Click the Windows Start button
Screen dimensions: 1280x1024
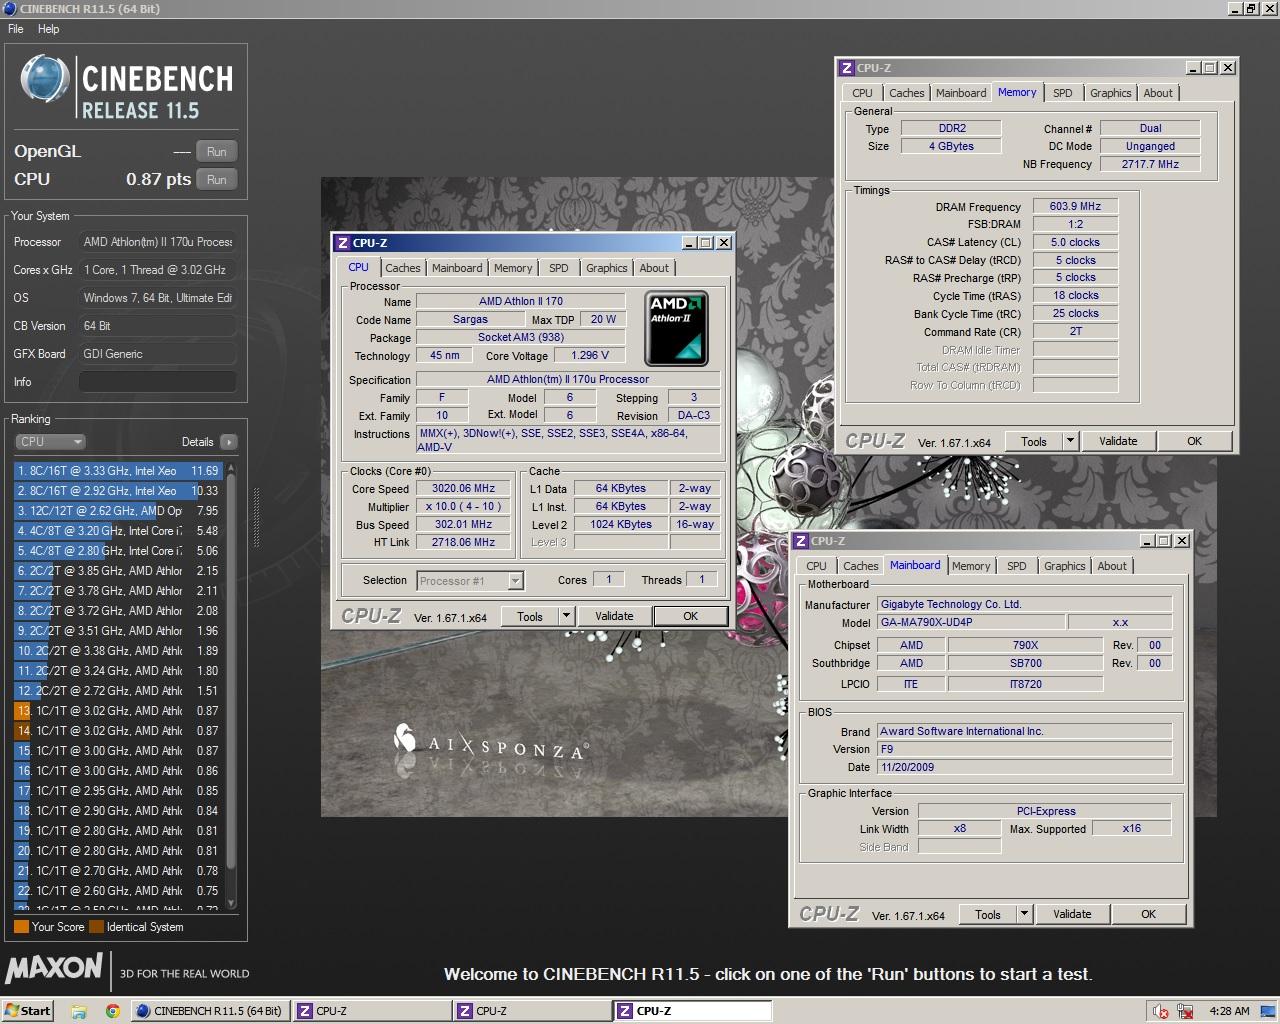27,1010
